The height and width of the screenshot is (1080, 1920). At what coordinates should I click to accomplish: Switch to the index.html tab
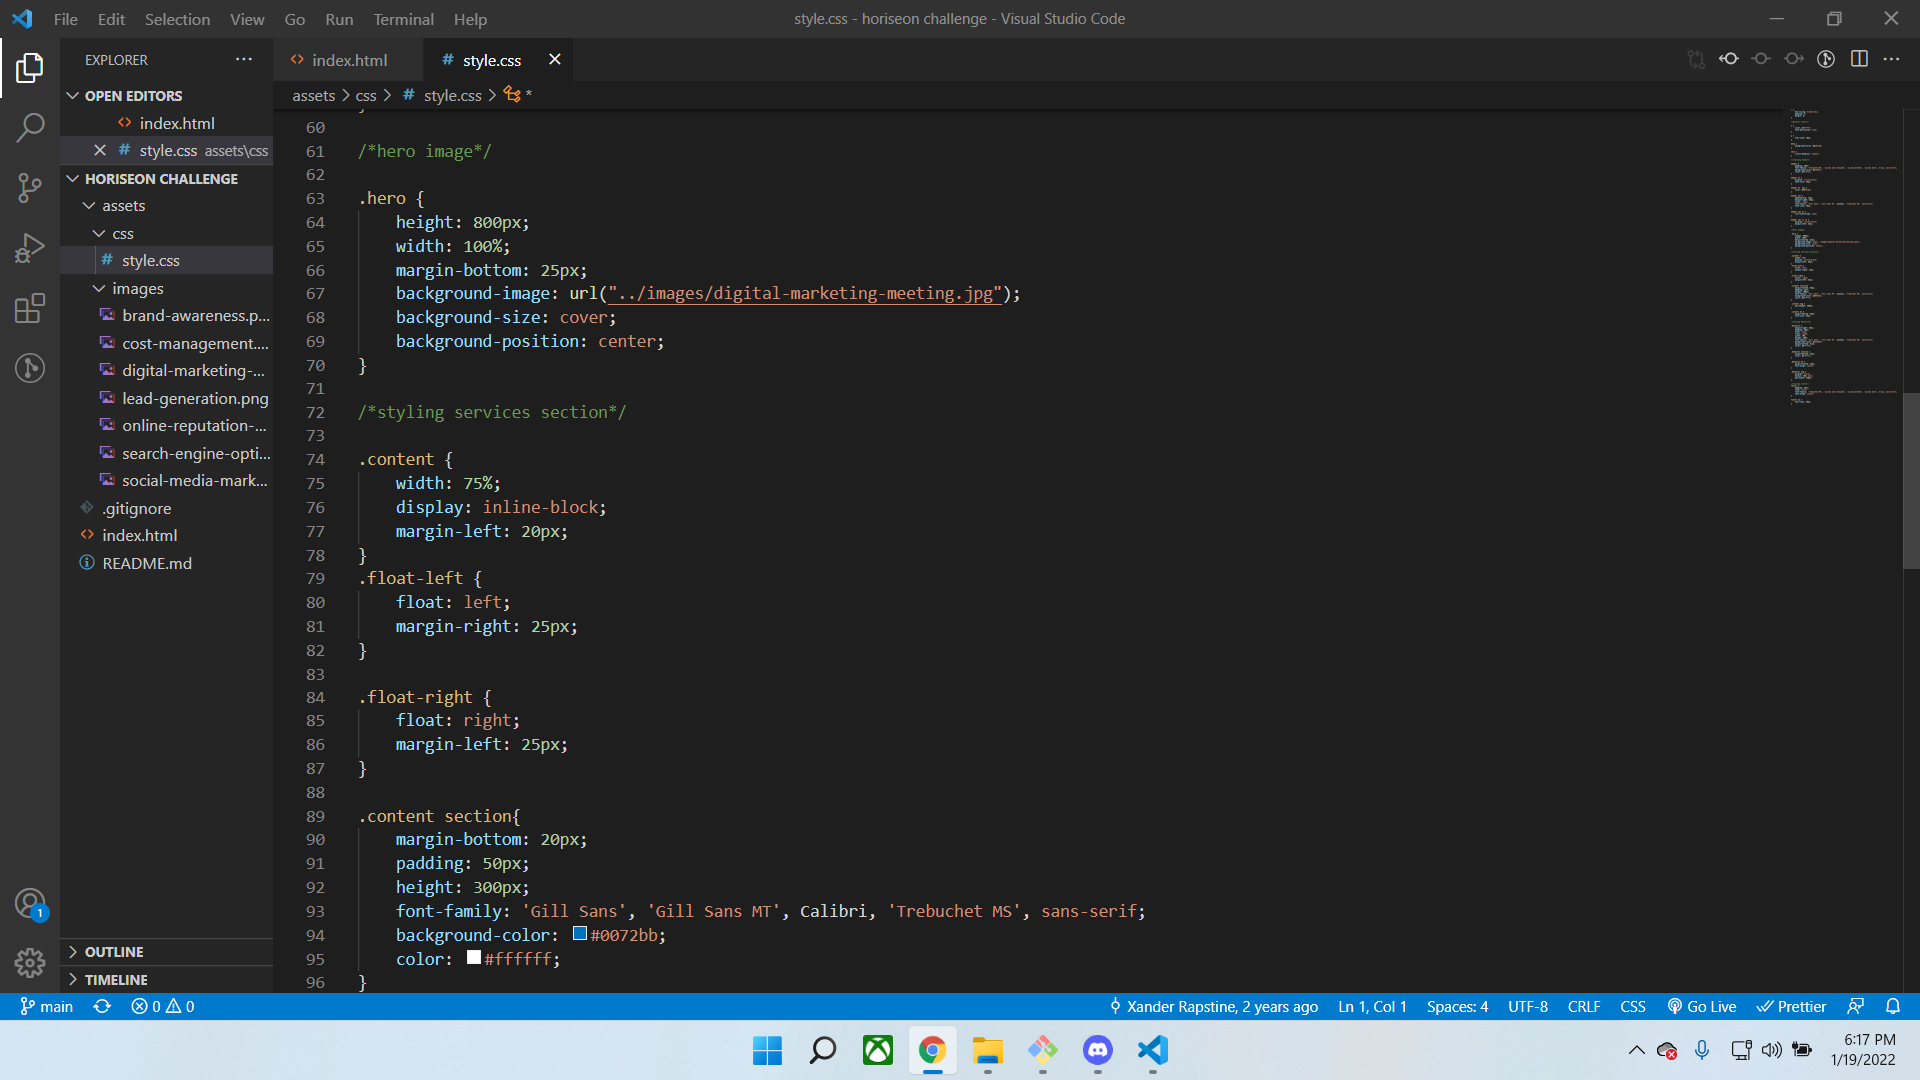[x=348, y=60]
